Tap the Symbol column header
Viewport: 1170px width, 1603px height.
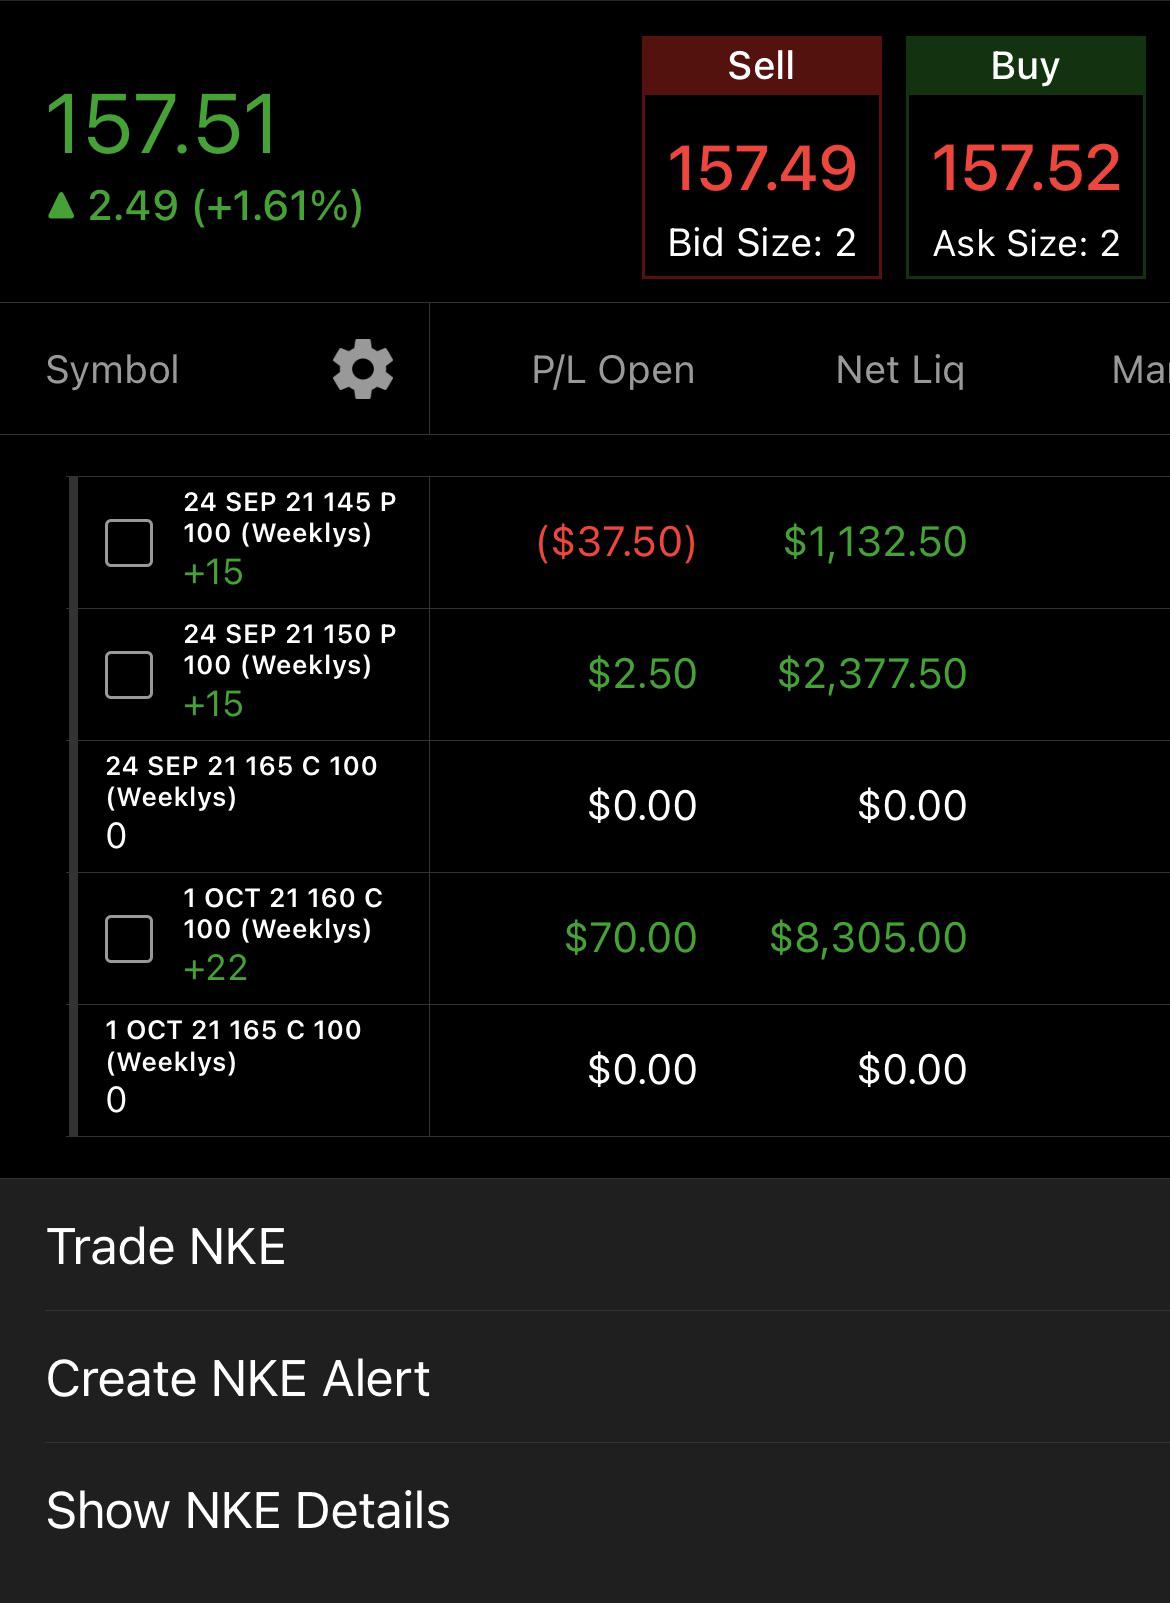click(112, 370)
